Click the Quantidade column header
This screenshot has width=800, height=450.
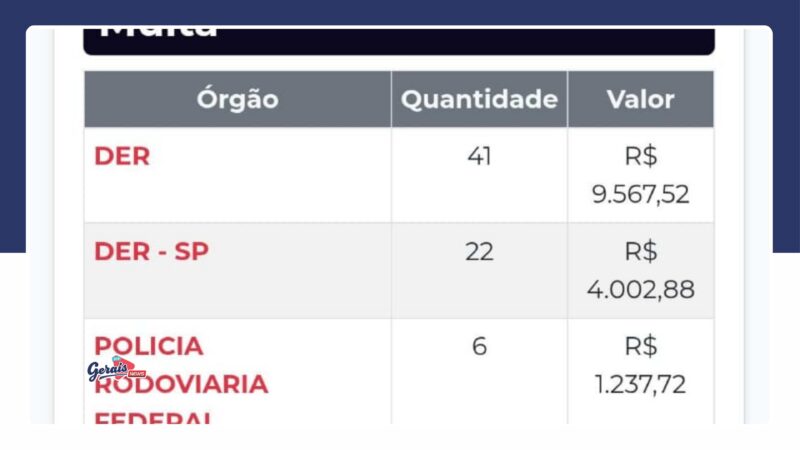(479, 99)
